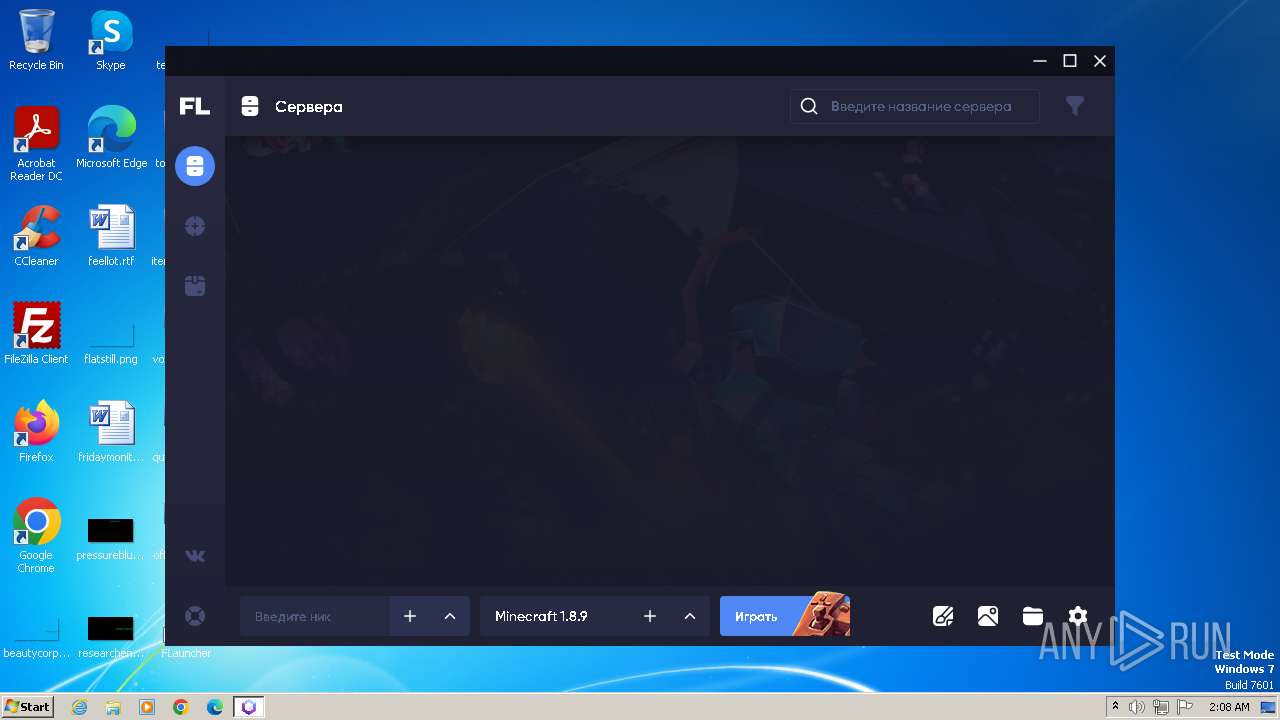Open Firefox desktop shortcut
The image size is (1280, 720).
(36, 432)
